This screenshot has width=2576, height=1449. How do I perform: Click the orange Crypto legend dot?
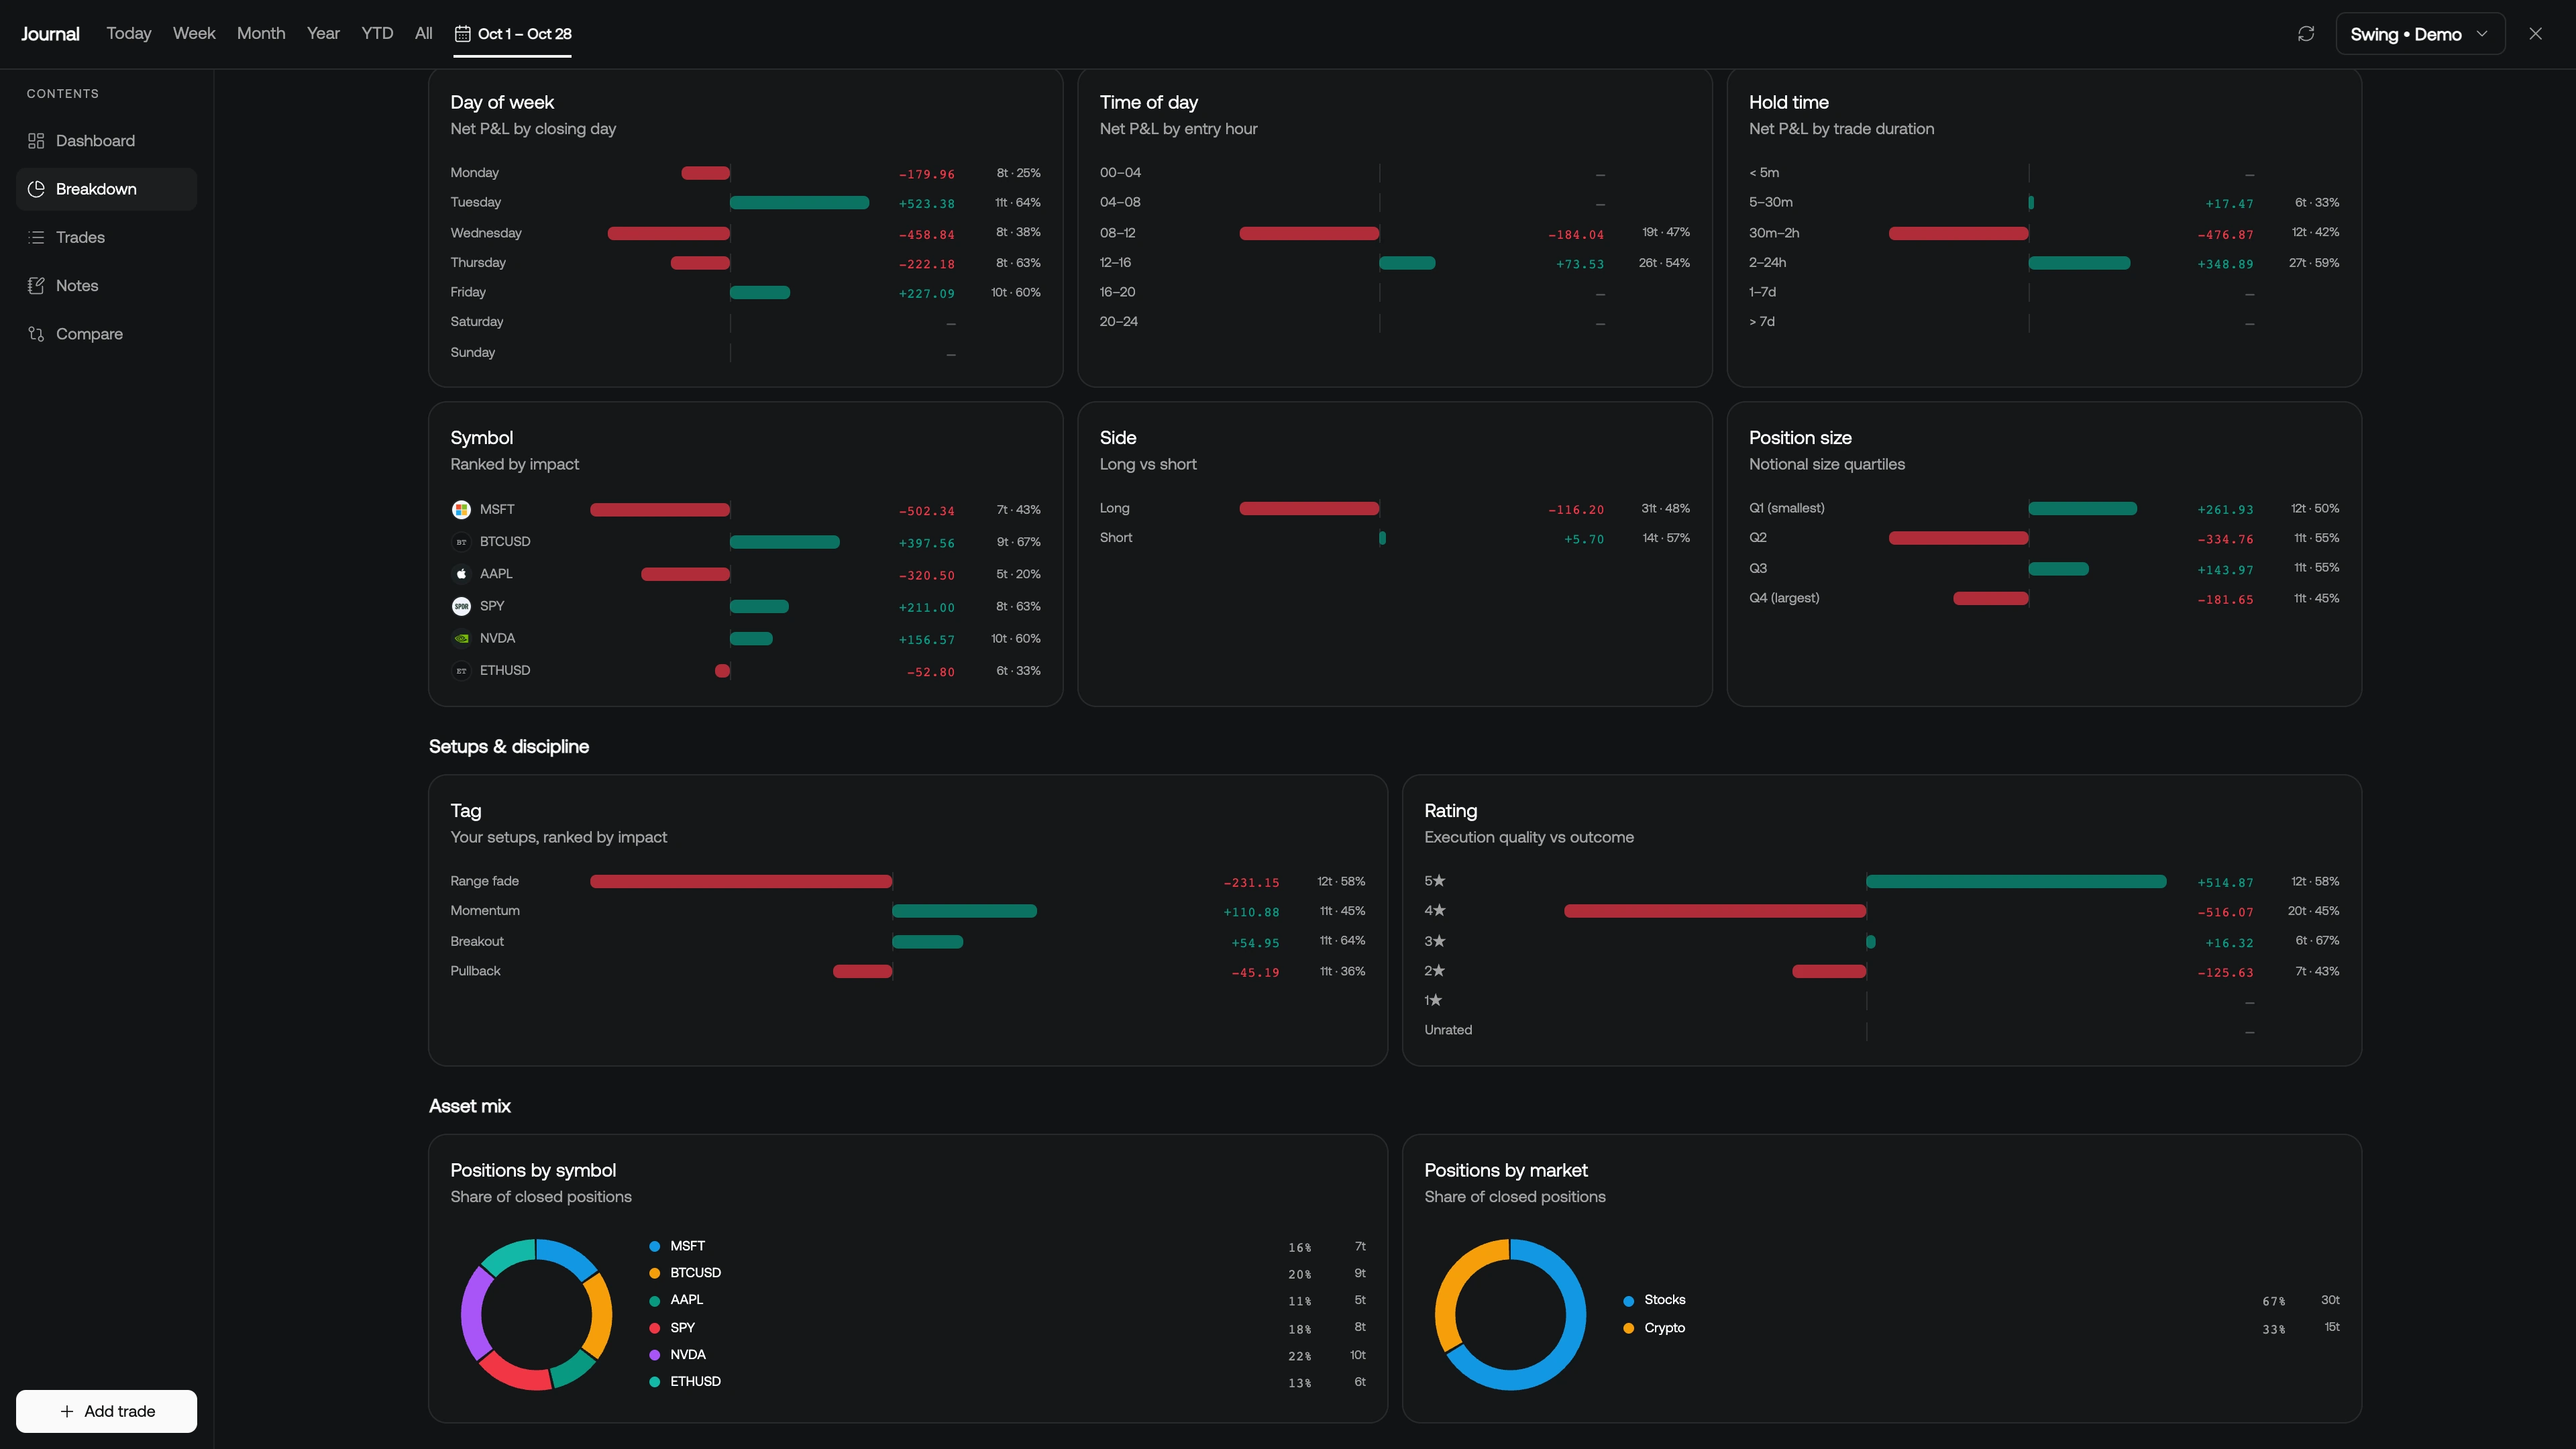tap(1629, 1328)
